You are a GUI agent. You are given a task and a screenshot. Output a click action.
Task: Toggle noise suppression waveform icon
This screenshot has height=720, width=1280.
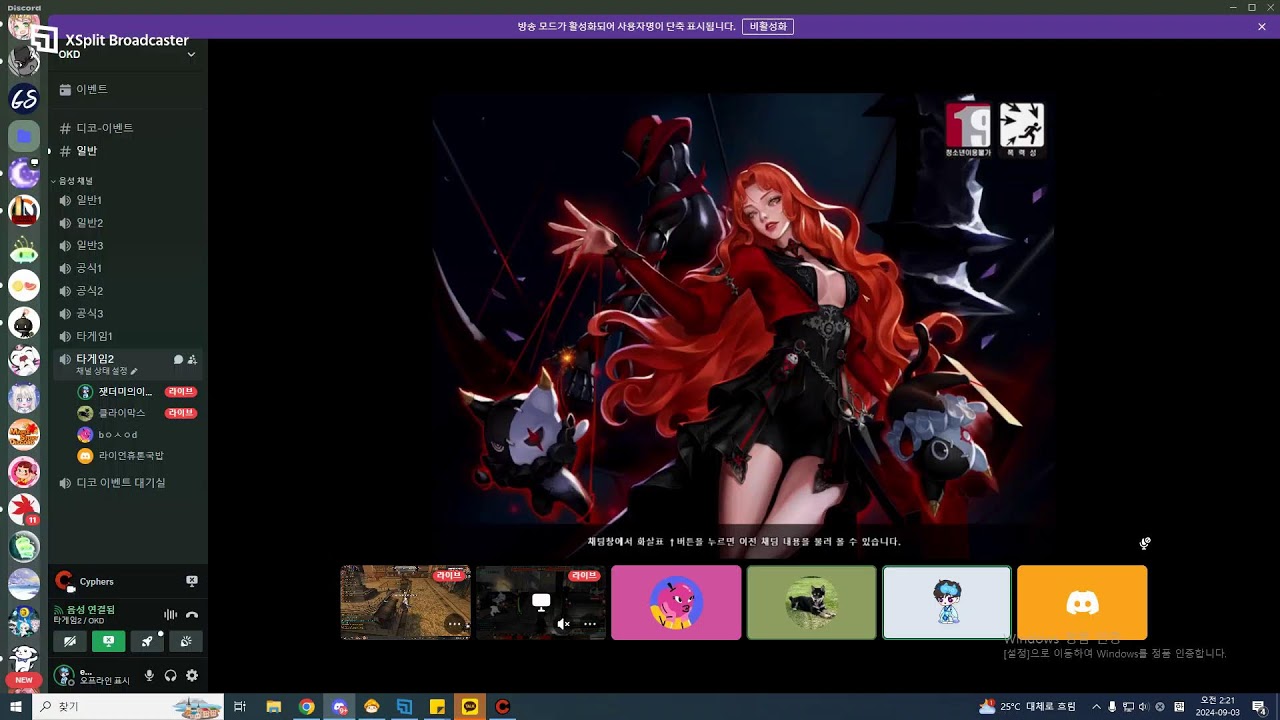(170, 615)
